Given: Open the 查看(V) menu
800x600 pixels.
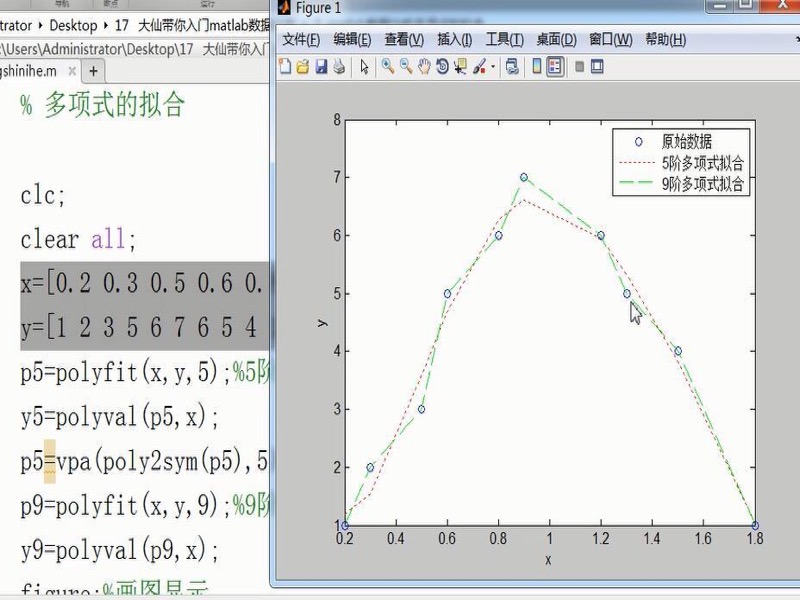Looking at the screenshot, I should 404,39.
